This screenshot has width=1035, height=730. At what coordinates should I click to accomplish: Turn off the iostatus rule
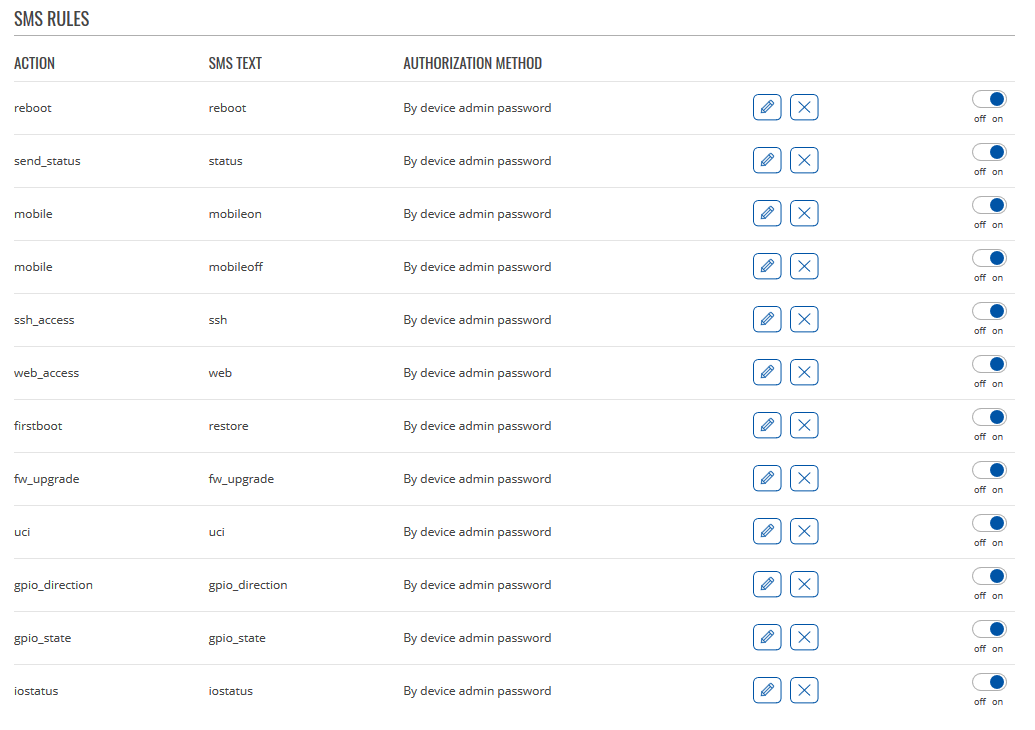pyautogui.click(x=989, y=682)
